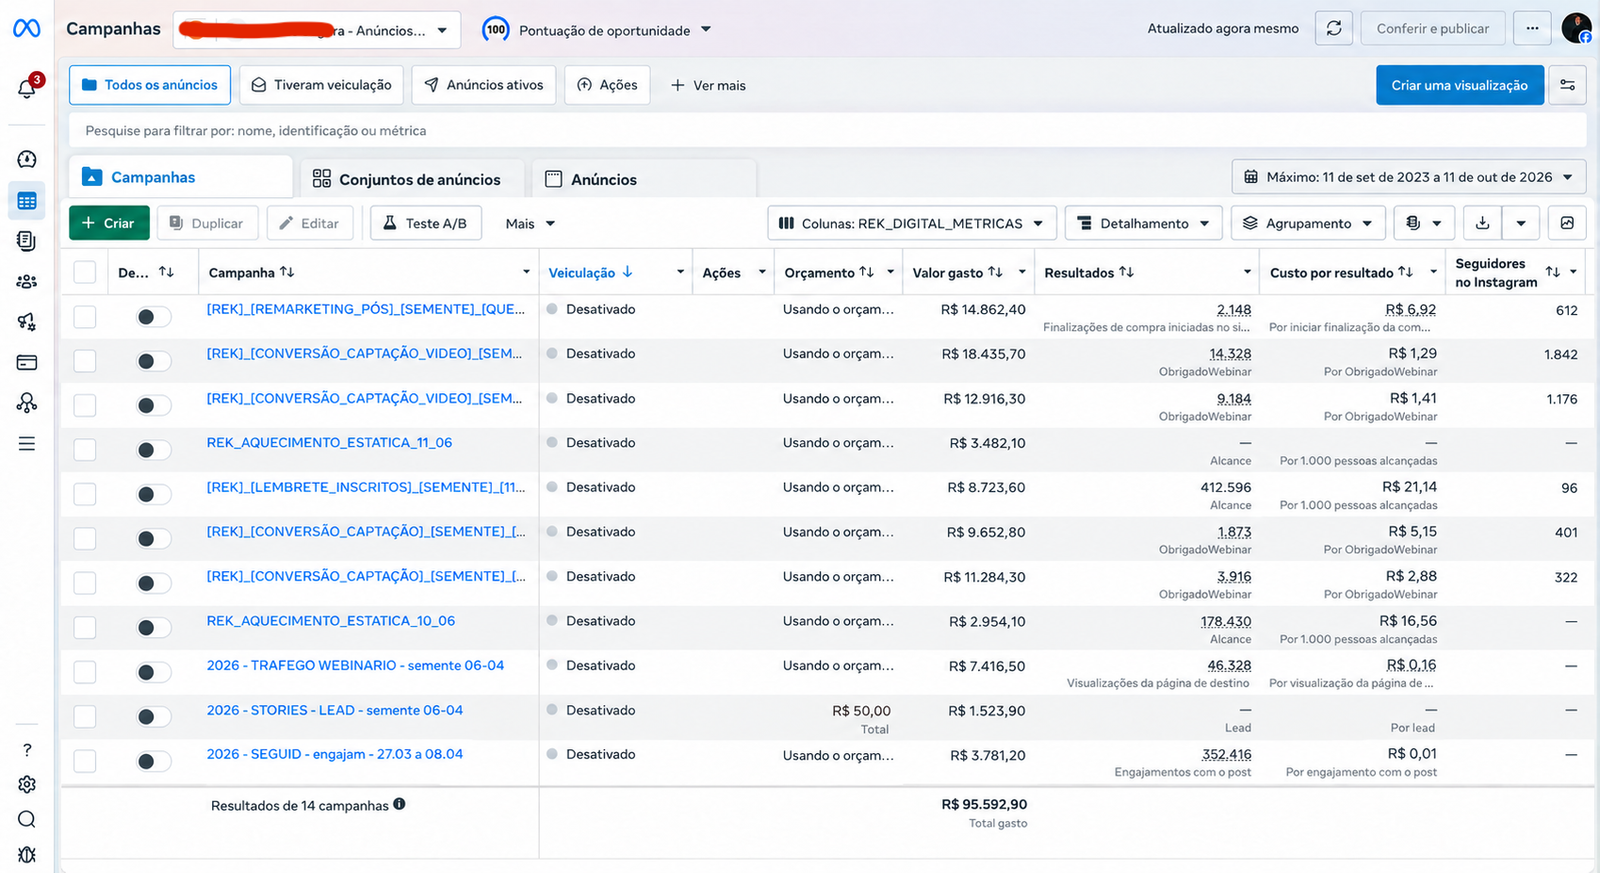Open the all tools hamburger menu icon
This screenshot has width=1600, height=873.
[x=27, y=443]
